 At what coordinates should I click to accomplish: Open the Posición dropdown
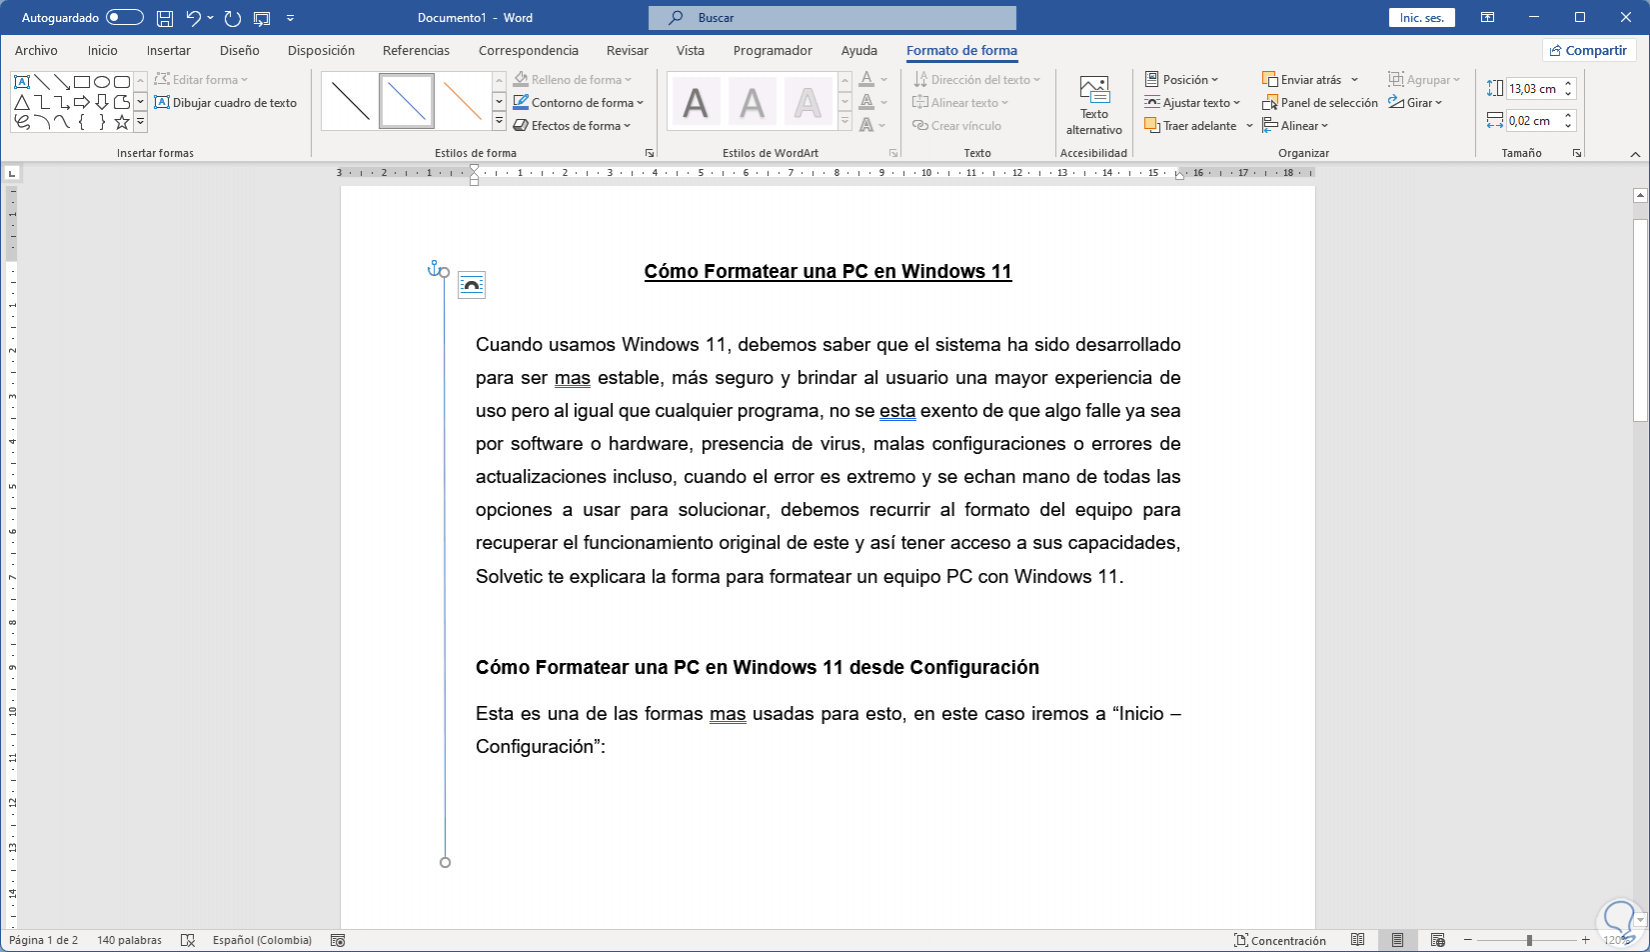click(1182, 80)
